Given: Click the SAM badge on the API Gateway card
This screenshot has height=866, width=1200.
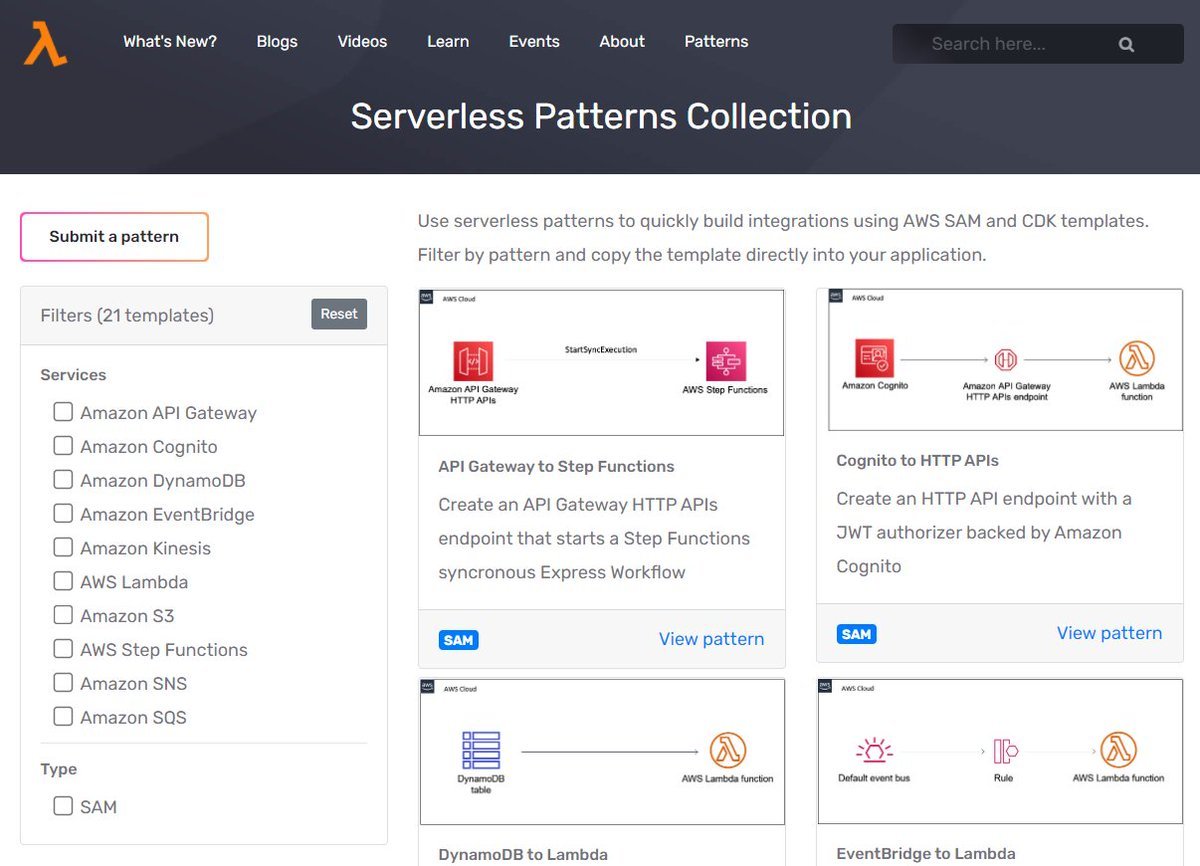Looking at the screenshot, I should [x=458, y=640].
